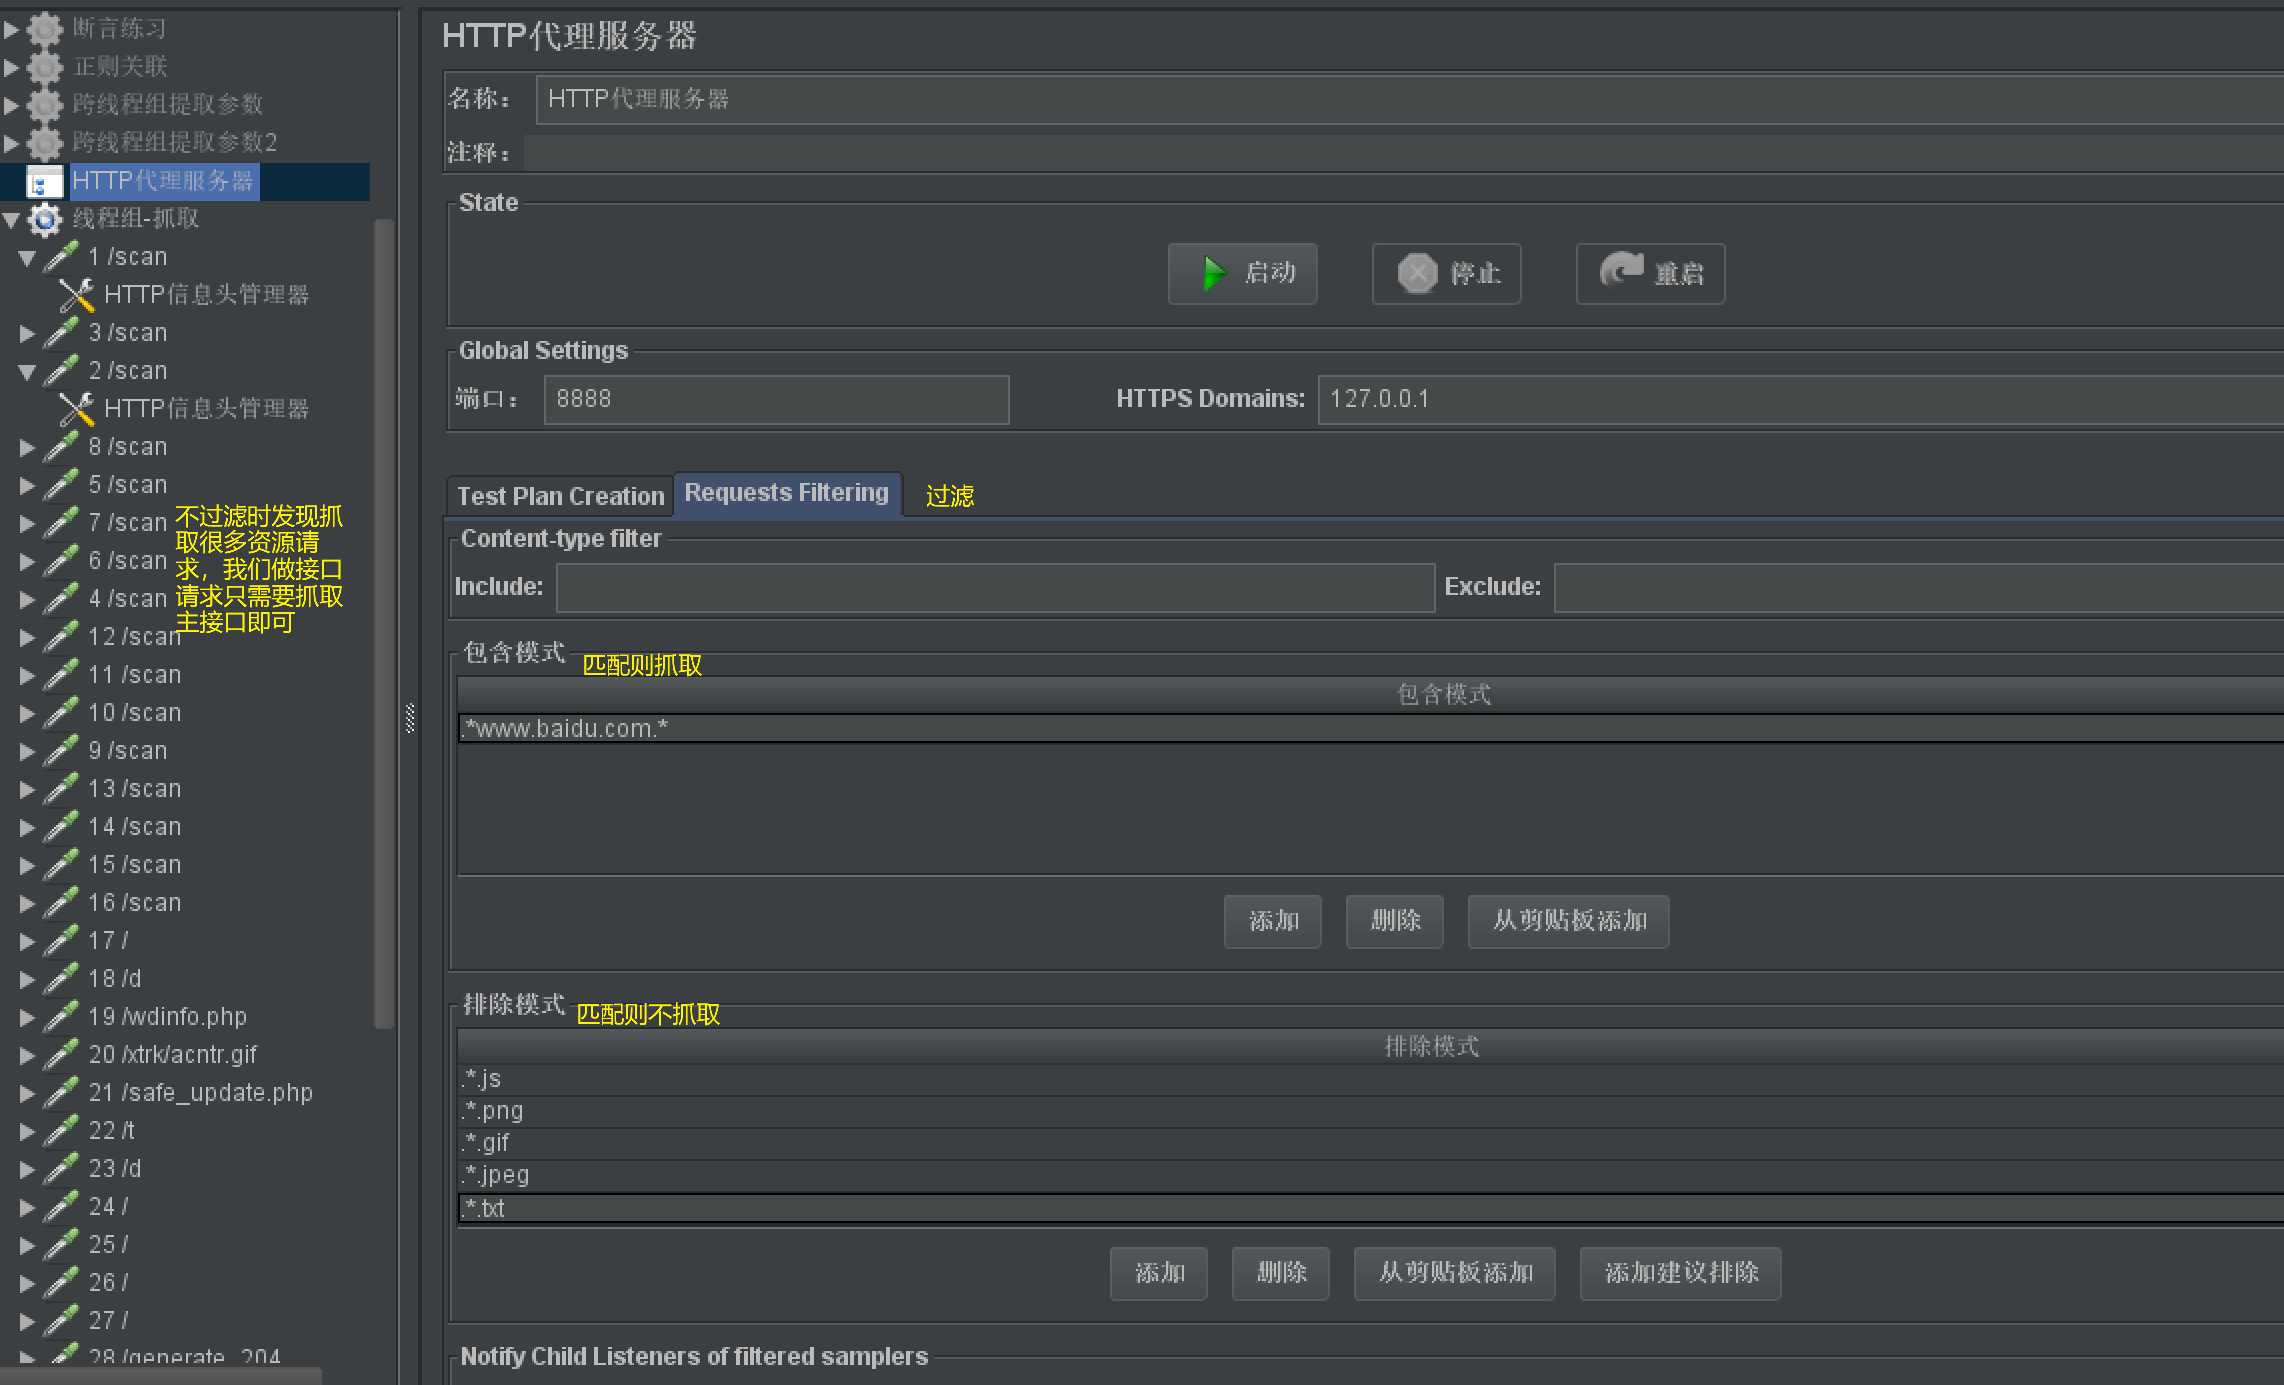
Task: Open the Requests Filtering tab
Action: click(786, 493)
